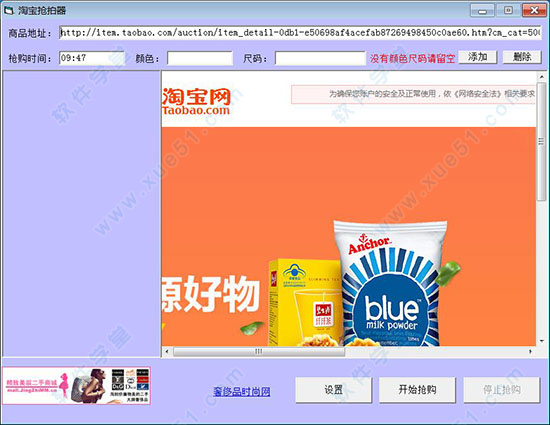Click the vertical scrollbar down arrow

pos(541,341)
